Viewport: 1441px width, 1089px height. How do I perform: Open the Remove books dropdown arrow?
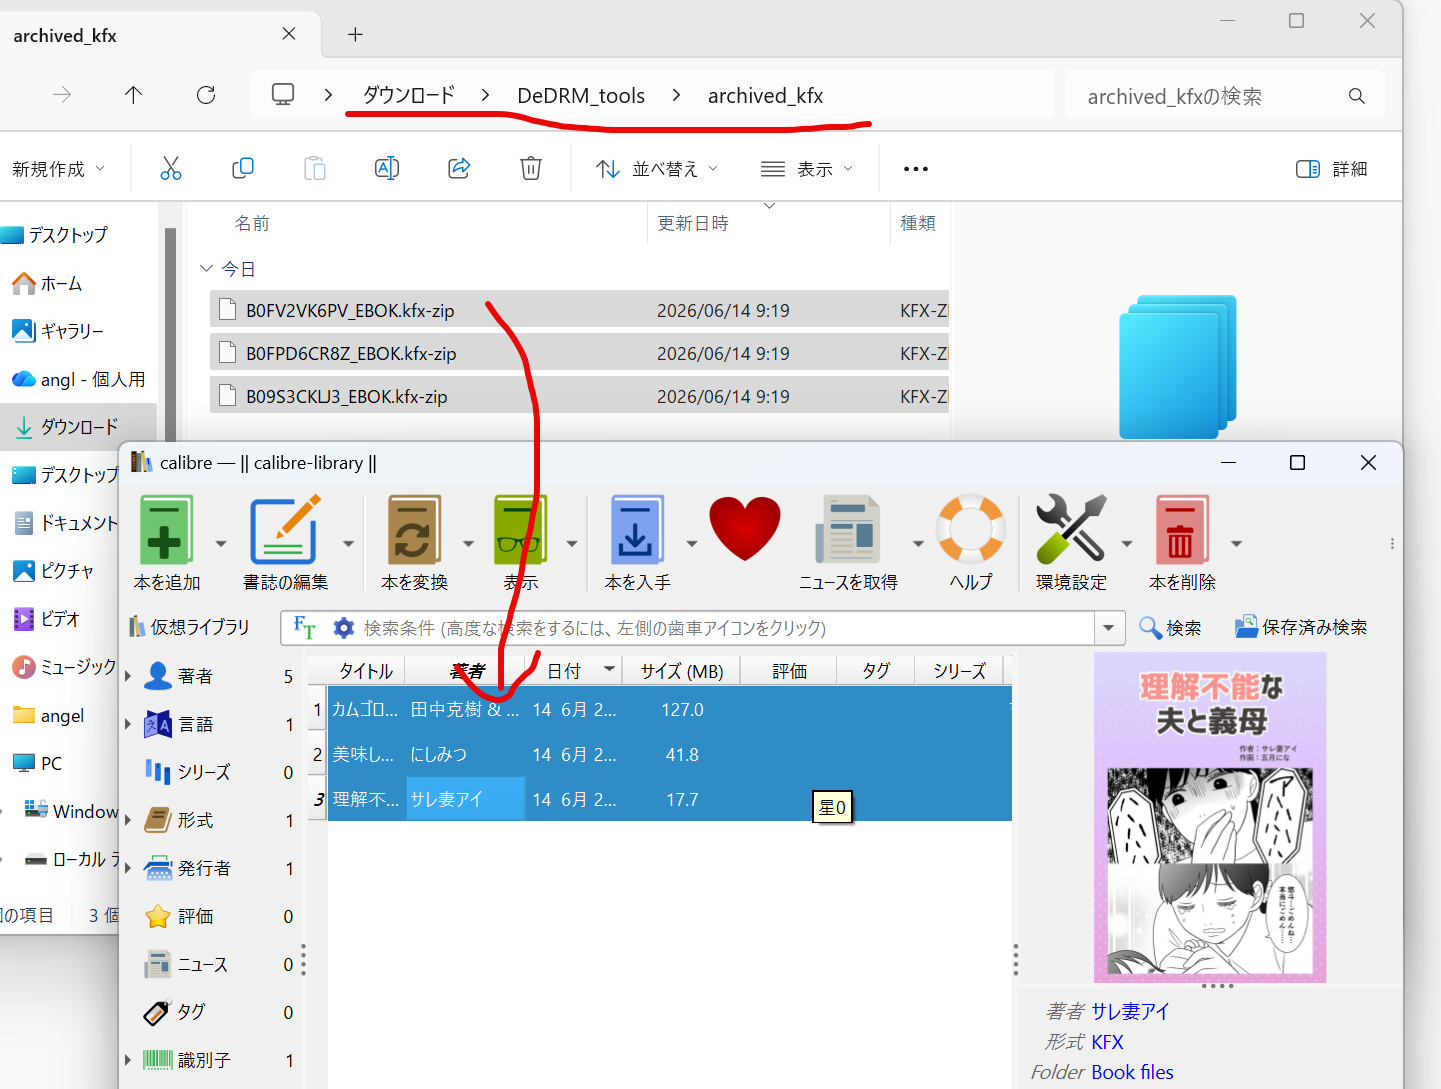coord(1236,543)
